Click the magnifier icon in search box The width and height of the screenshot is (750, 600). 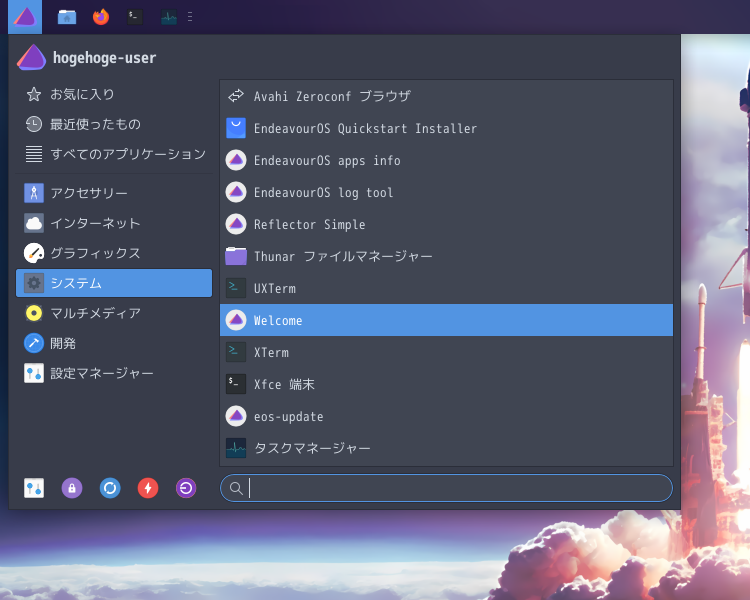pyautogui.click(x=236, y=488)
